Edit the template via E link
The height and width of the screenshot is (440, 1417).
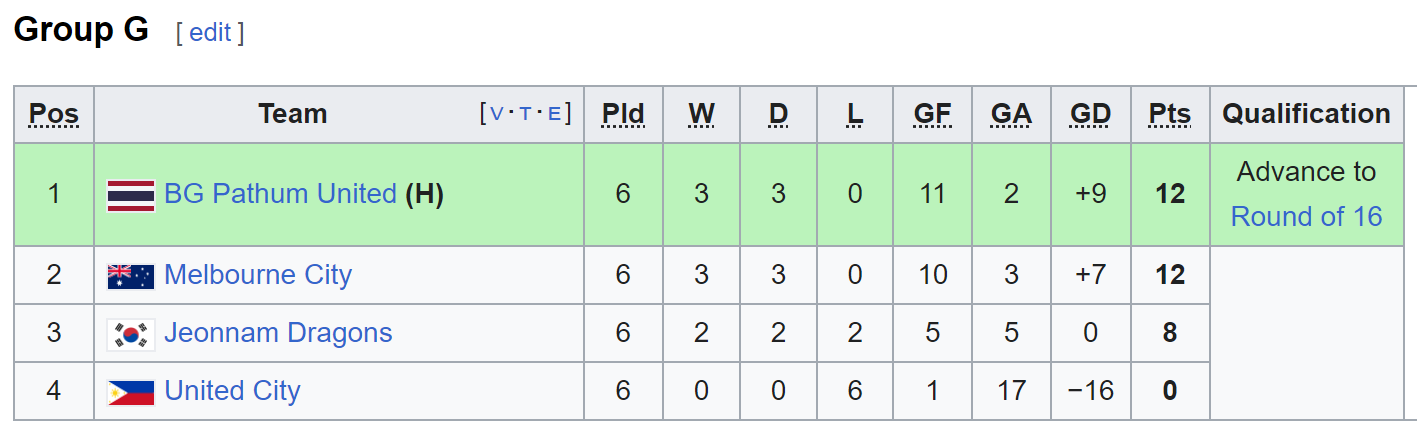pyautogui.click(x=553, y=114)
